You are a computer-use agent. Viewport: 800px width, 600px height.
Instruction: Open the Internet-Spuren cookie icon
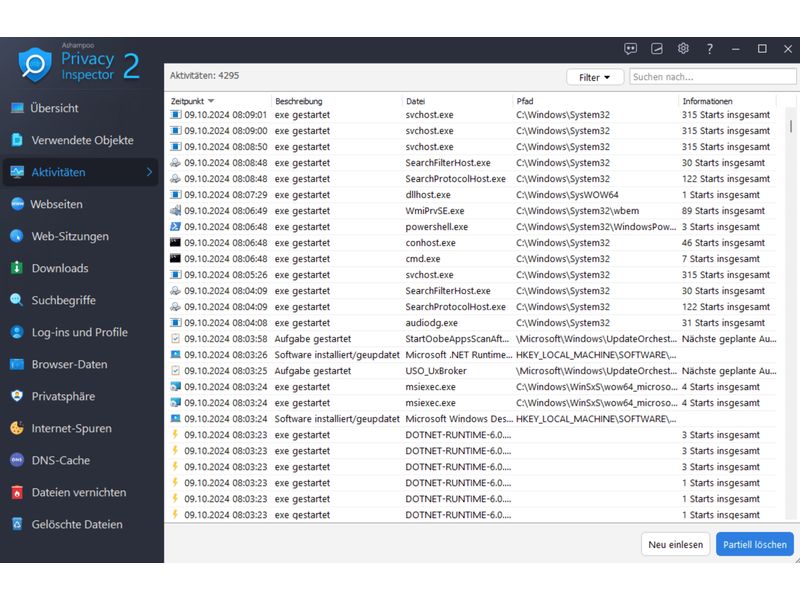(17, 428)
